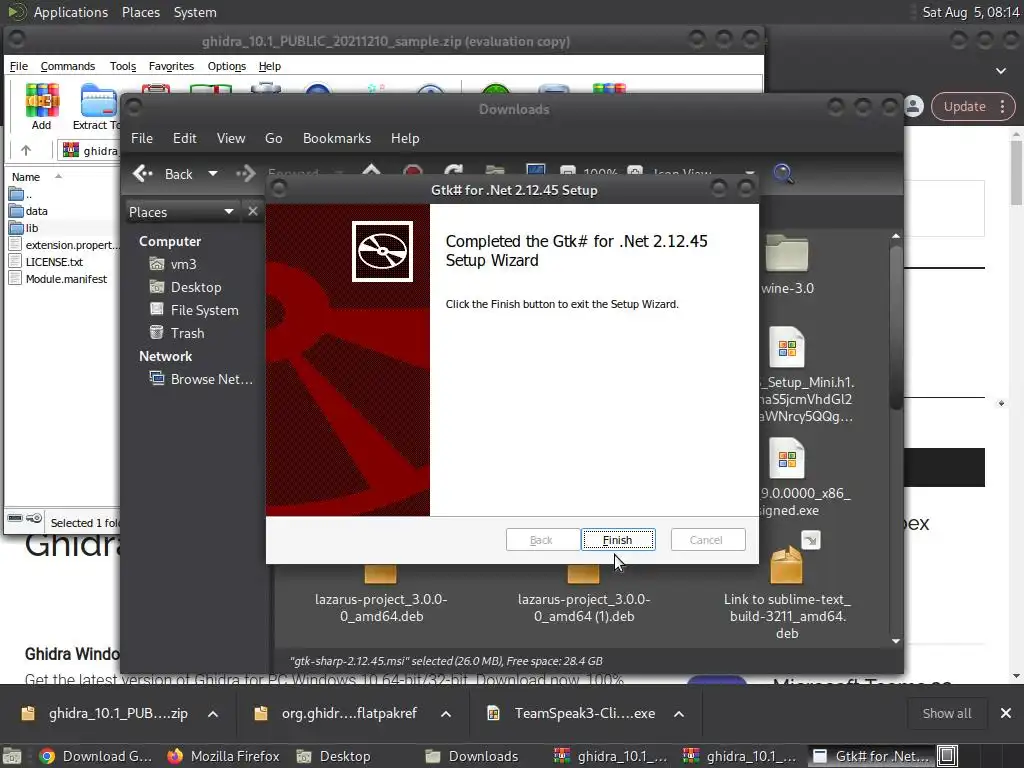Viewport: 1024px width, 768px height.
Task: Open Chrome three-dot menu beside Update
Action: (x=1002, y=106)
